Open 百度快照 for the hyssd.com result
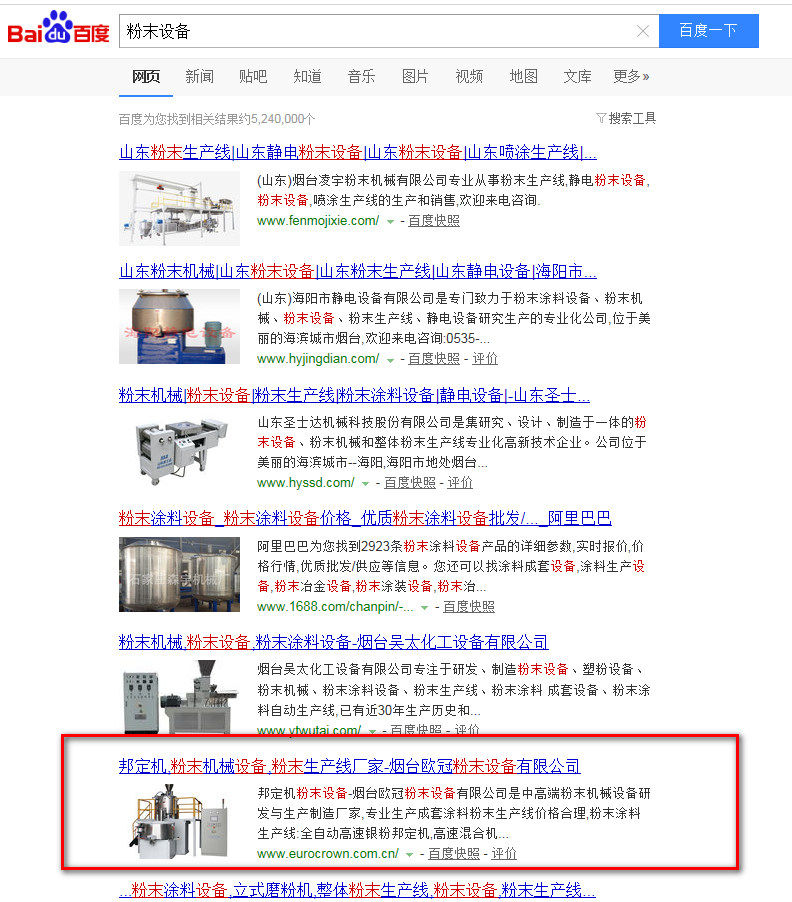Screen dimensions: 792x902 pyautogui.click(x=410, y=483)
